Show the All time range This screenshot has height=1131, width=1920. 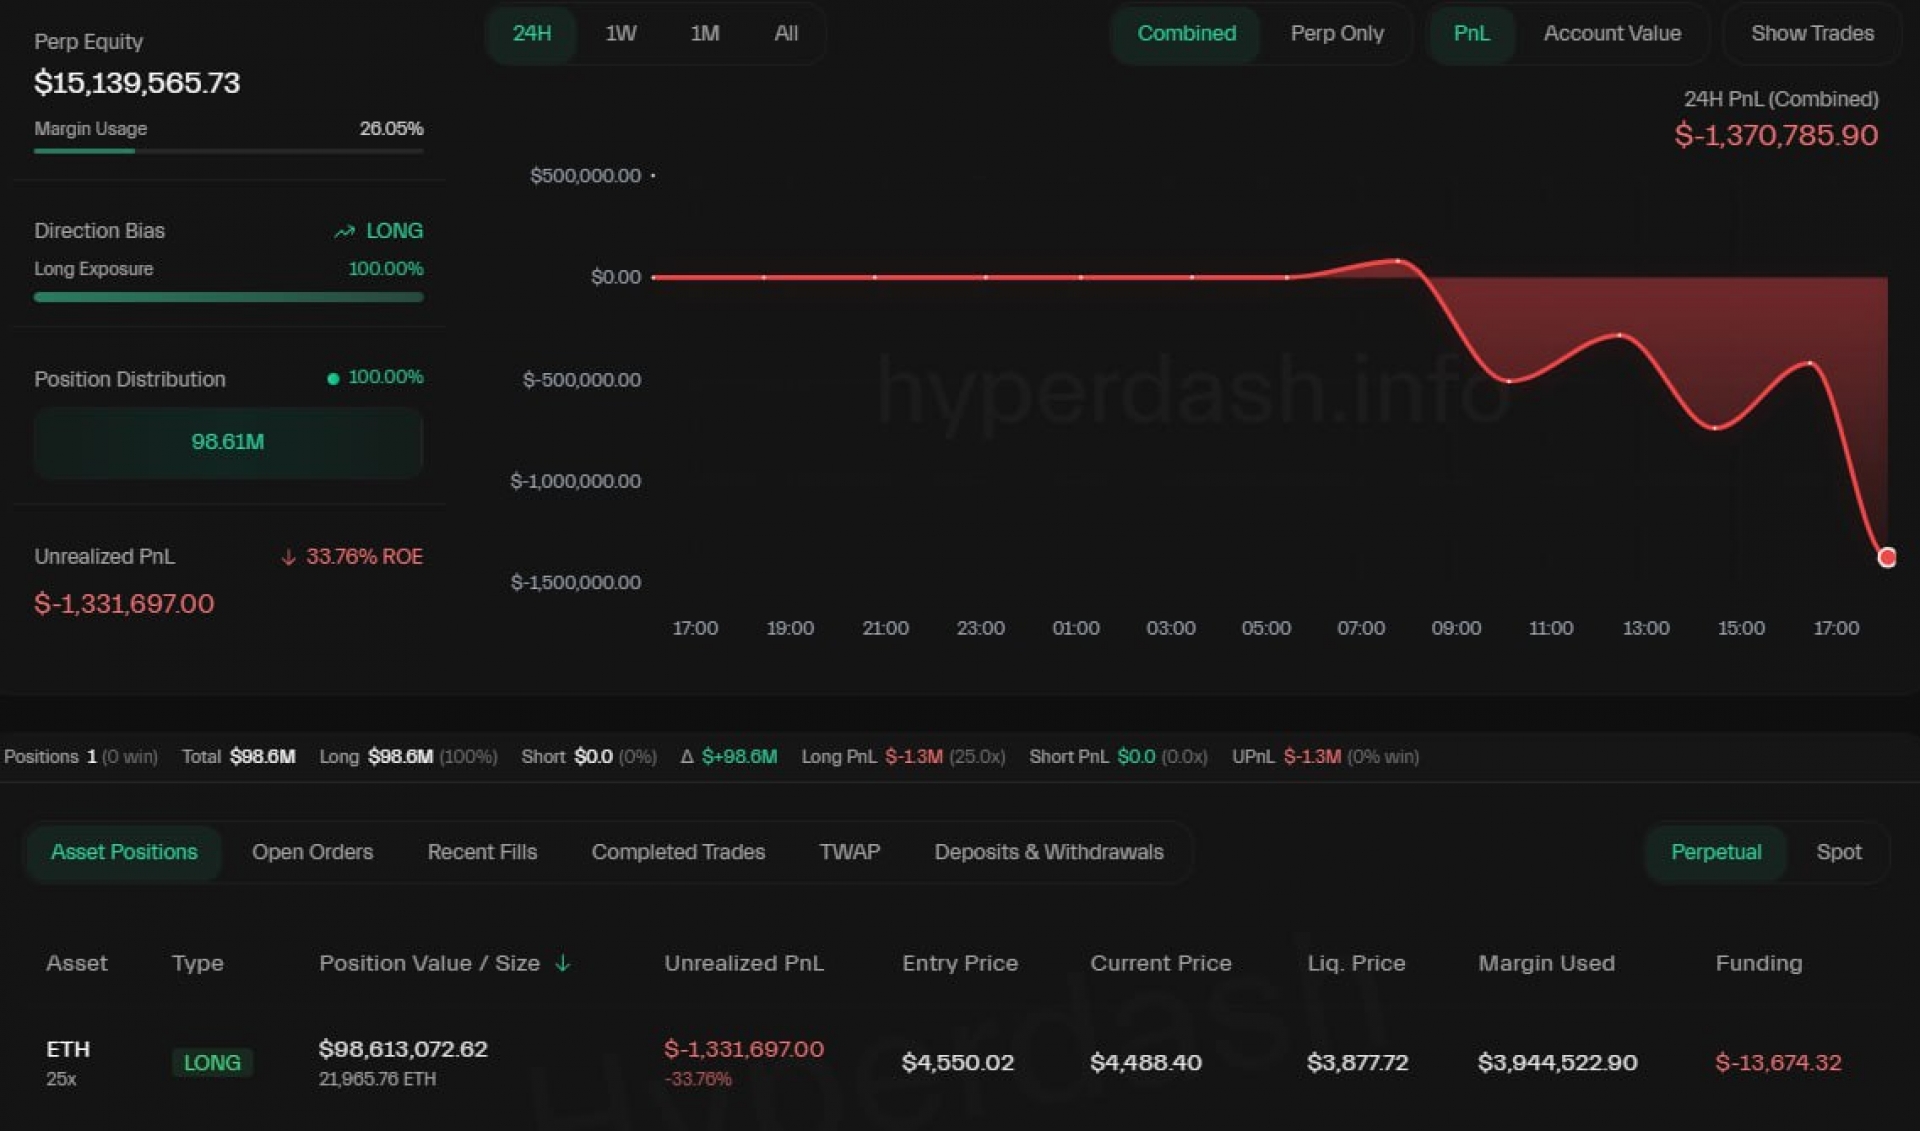coord(786,33)
